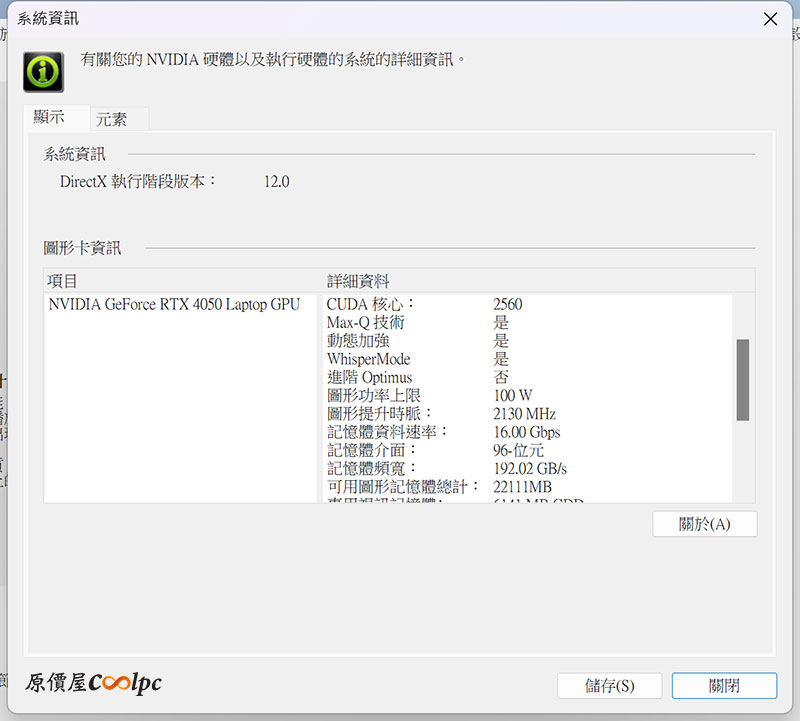
Task: Select the 圖形功率上限 row
Action: 528,395
